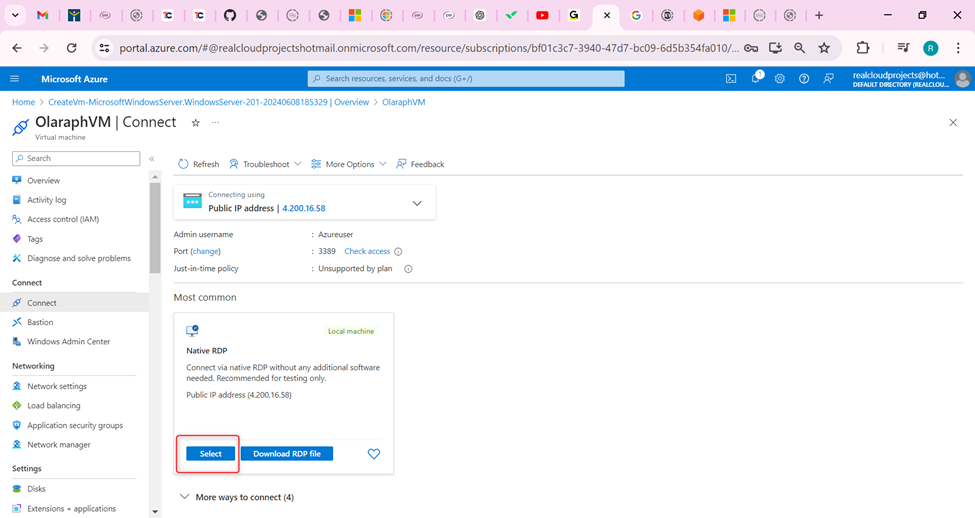The height and width of the screenshot is (518, 975).
Task: Switch to the YouTube browser tab
Action: (x=542, y=15)
